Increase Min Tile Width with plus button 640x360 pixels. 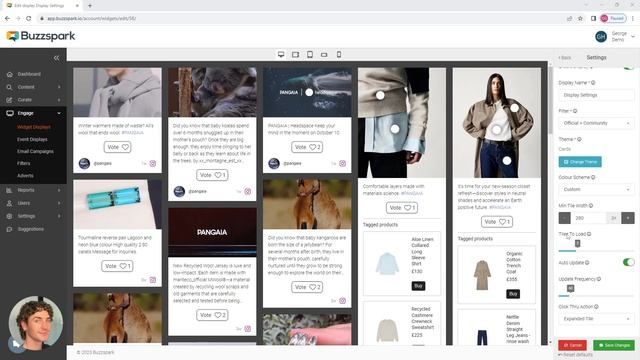(x=628, y=218)
